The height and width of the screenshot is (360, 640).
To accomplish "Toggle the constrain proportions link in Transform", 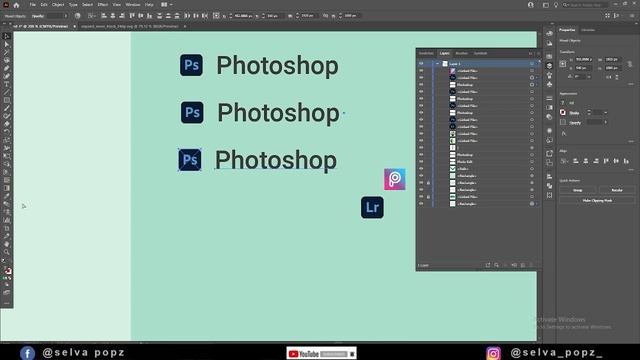I will click(x=630, y=64).
